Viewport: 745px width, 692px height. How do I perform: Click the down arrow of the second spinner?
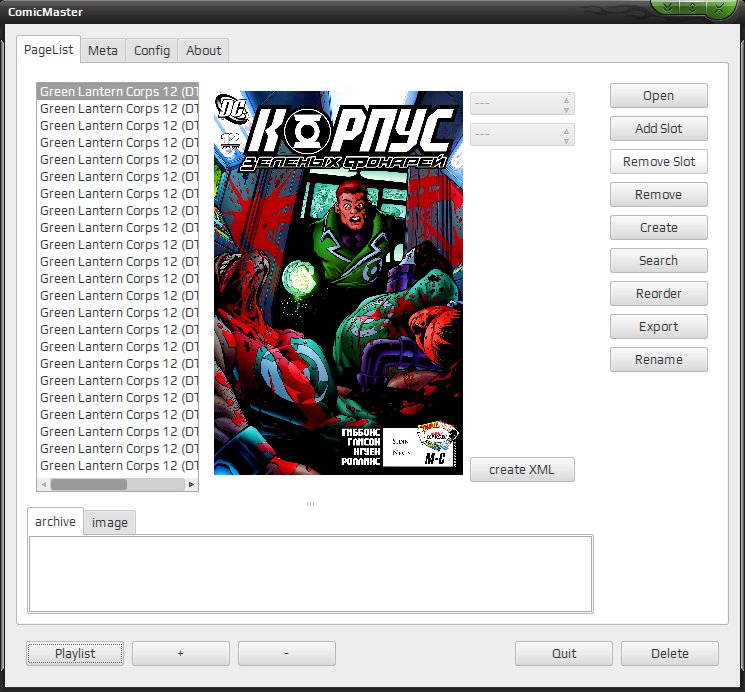[566, 141]
